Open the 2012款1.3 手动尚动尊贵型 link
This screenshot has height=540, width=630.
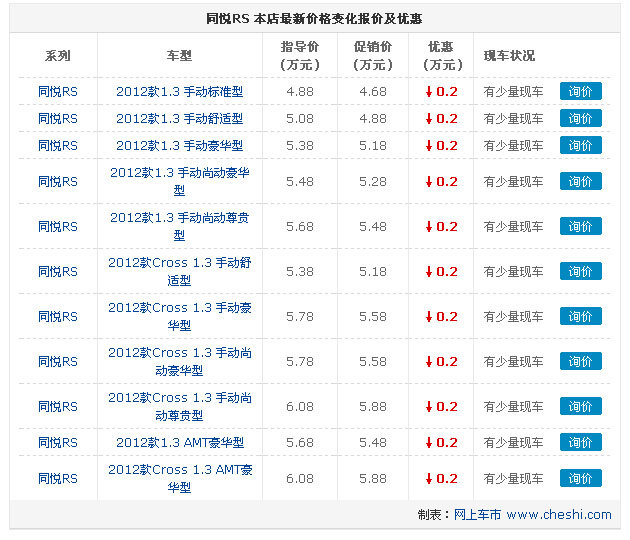[x=180, y=226]
